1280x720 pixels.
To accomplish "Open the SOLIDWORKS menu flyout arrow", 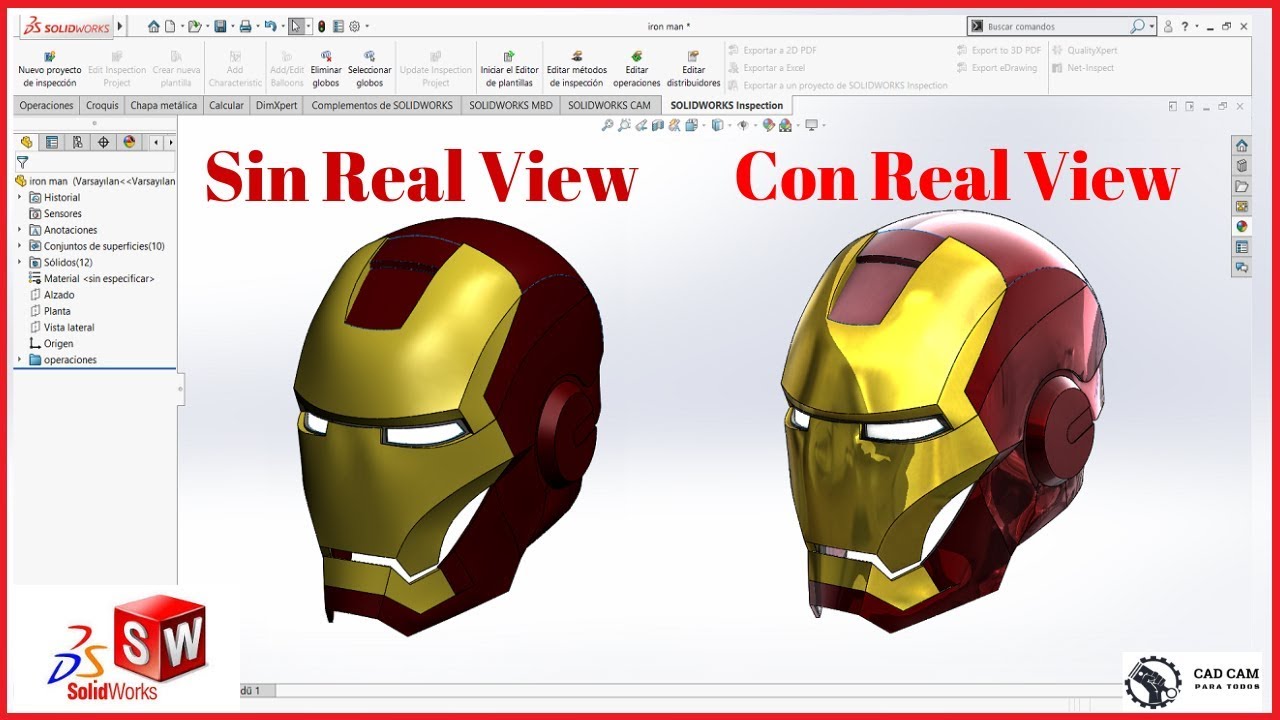I will [121, 26].
